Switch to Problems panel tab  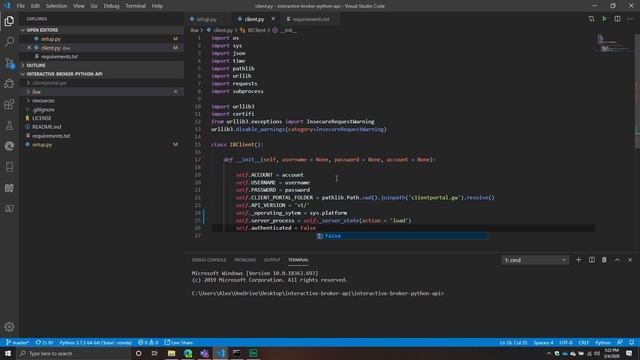point(244,260)
